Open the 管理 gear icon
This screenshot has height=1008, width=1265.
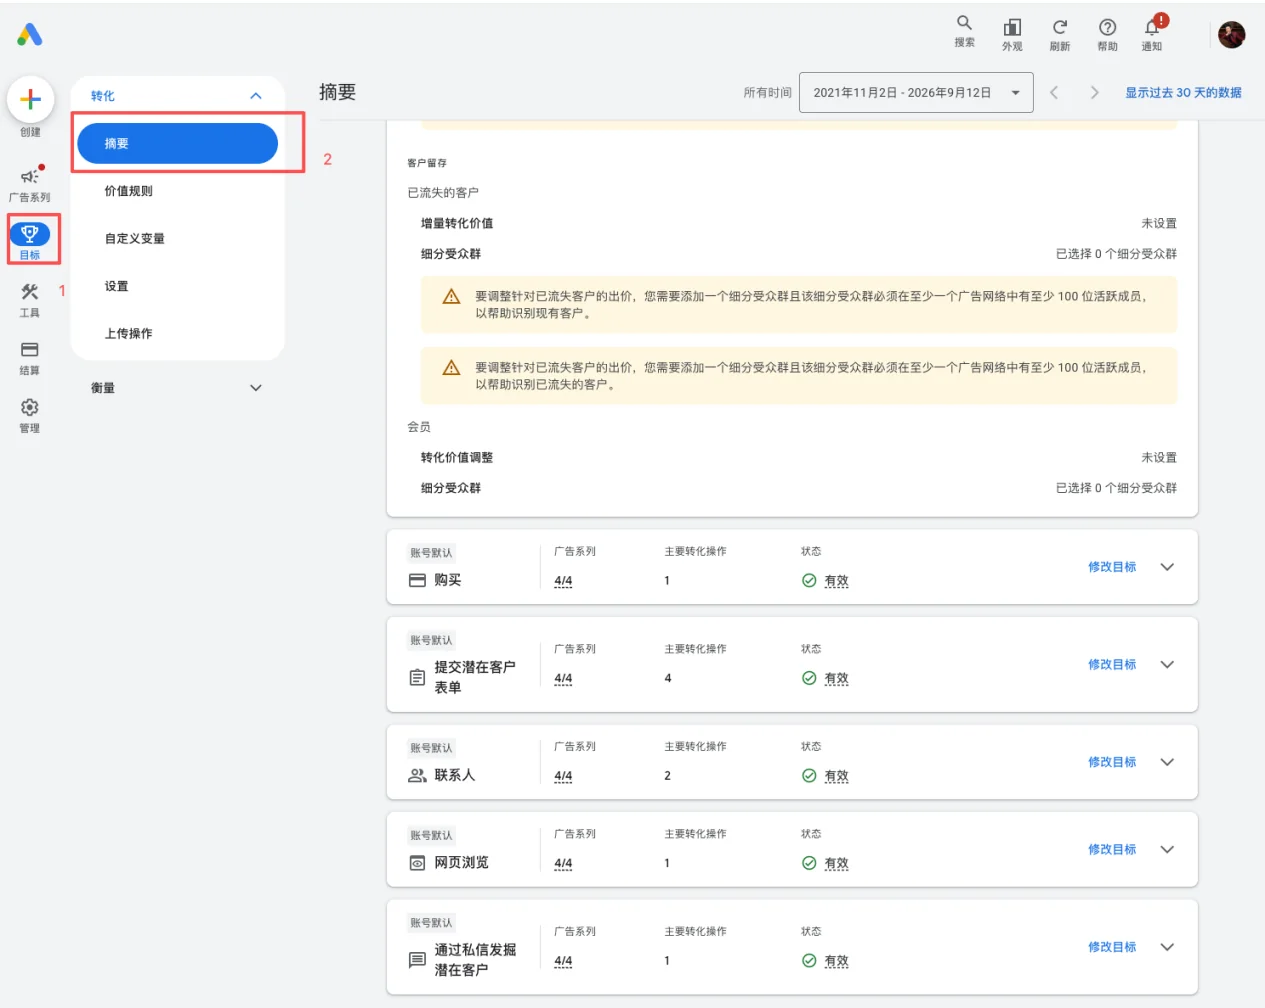pyautogui.click(x=30, y=407)
